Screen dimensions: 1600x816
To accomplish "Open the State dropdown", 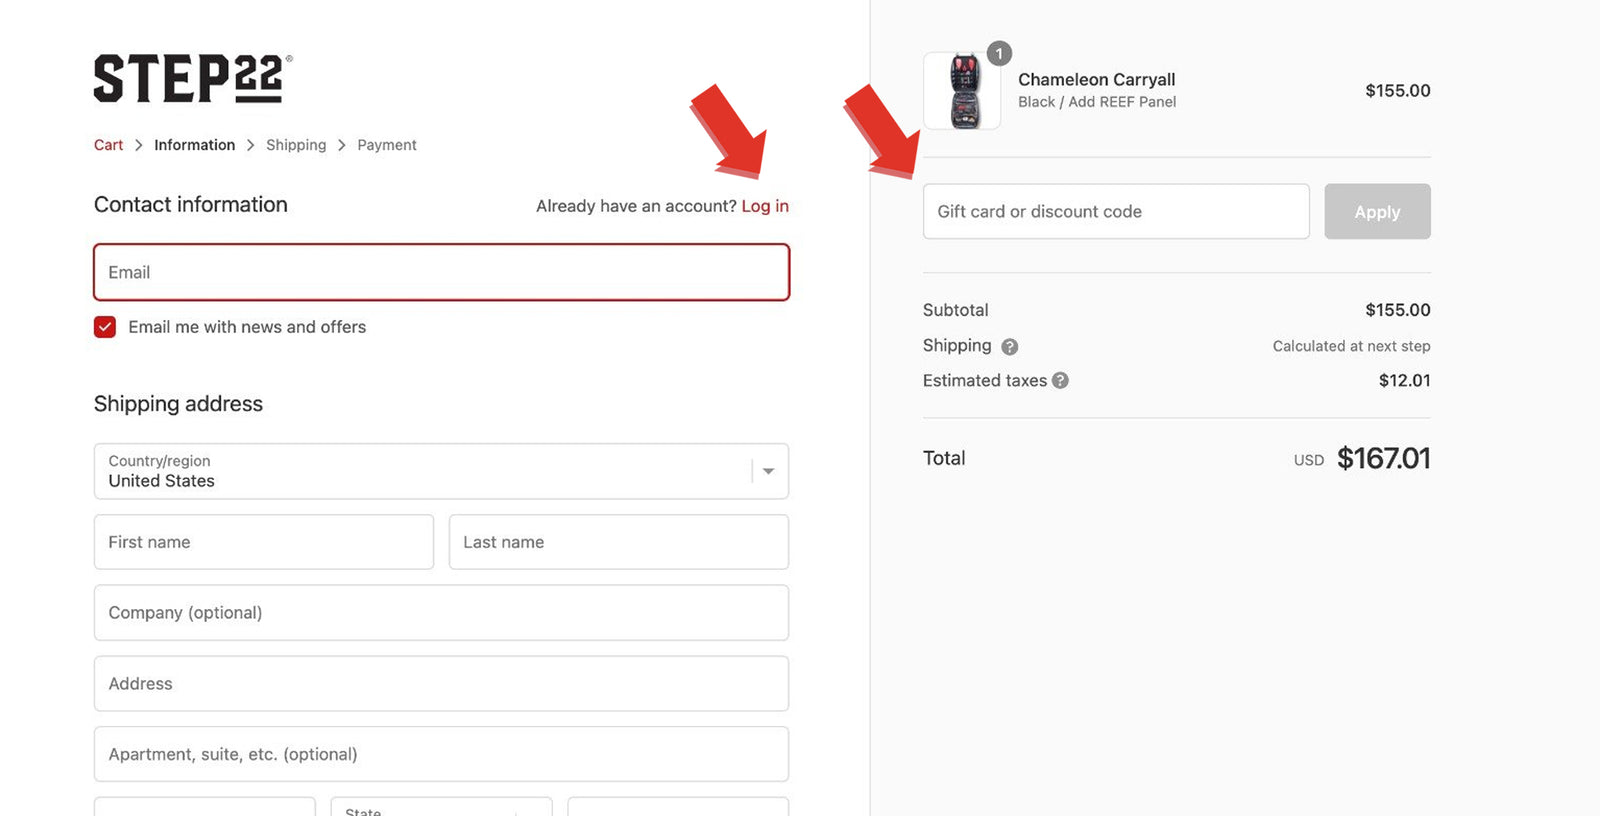I will pos(440,808).
